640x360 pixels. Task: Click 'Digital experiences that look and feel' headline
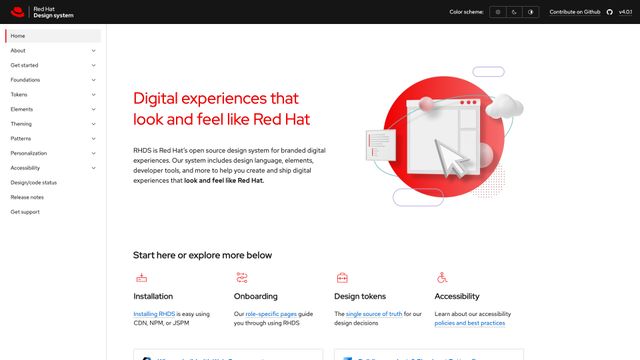(221, 109)
